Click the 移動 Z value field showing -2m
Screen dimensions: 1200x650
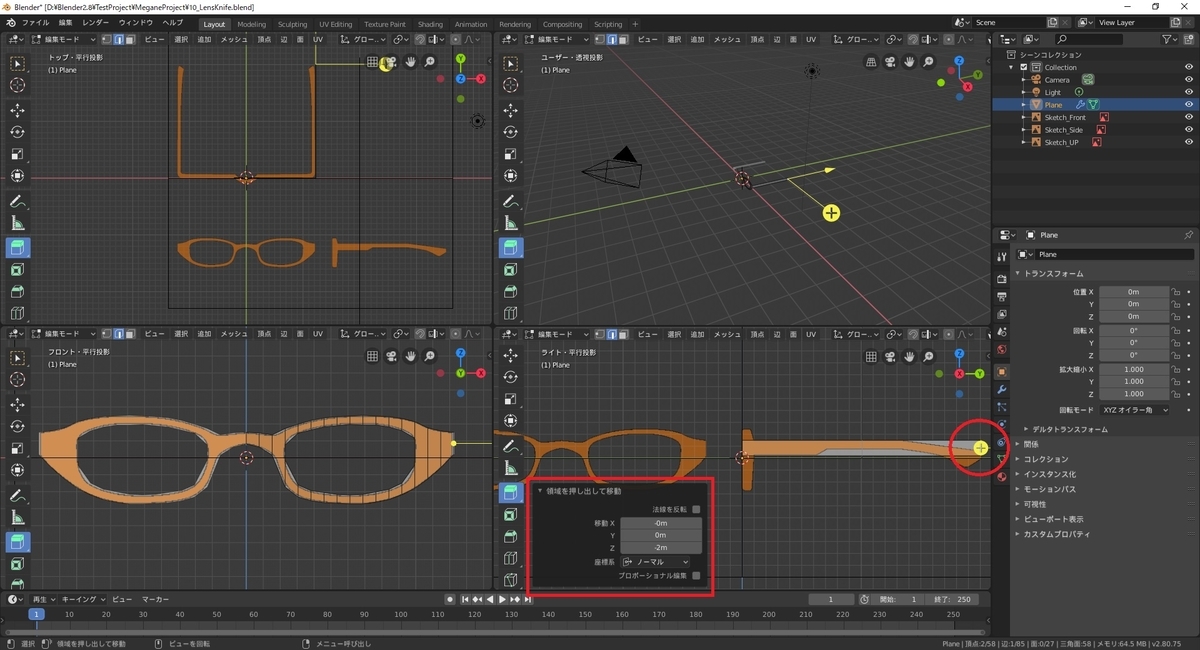pyautogui.click(x=660, y=548)
